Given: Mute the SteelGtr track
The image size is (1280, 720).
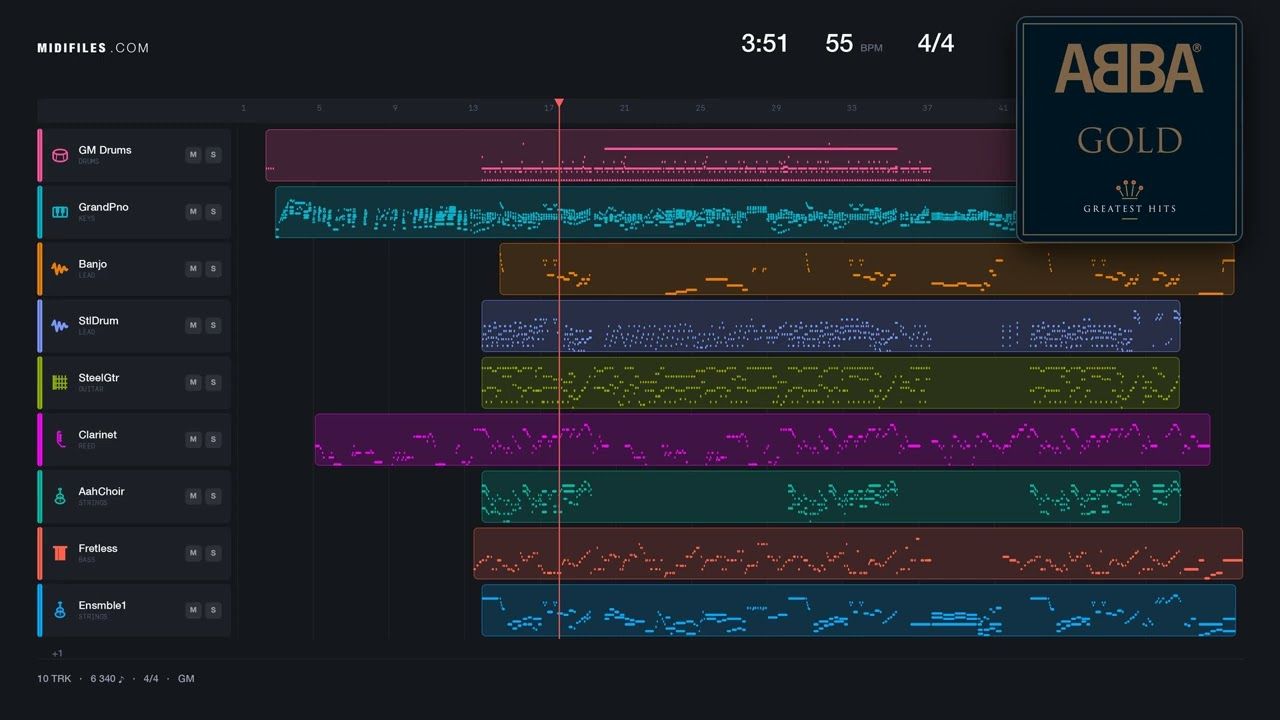Looking at the screenshot, I should pyautogui.click(x=193, y=383).
